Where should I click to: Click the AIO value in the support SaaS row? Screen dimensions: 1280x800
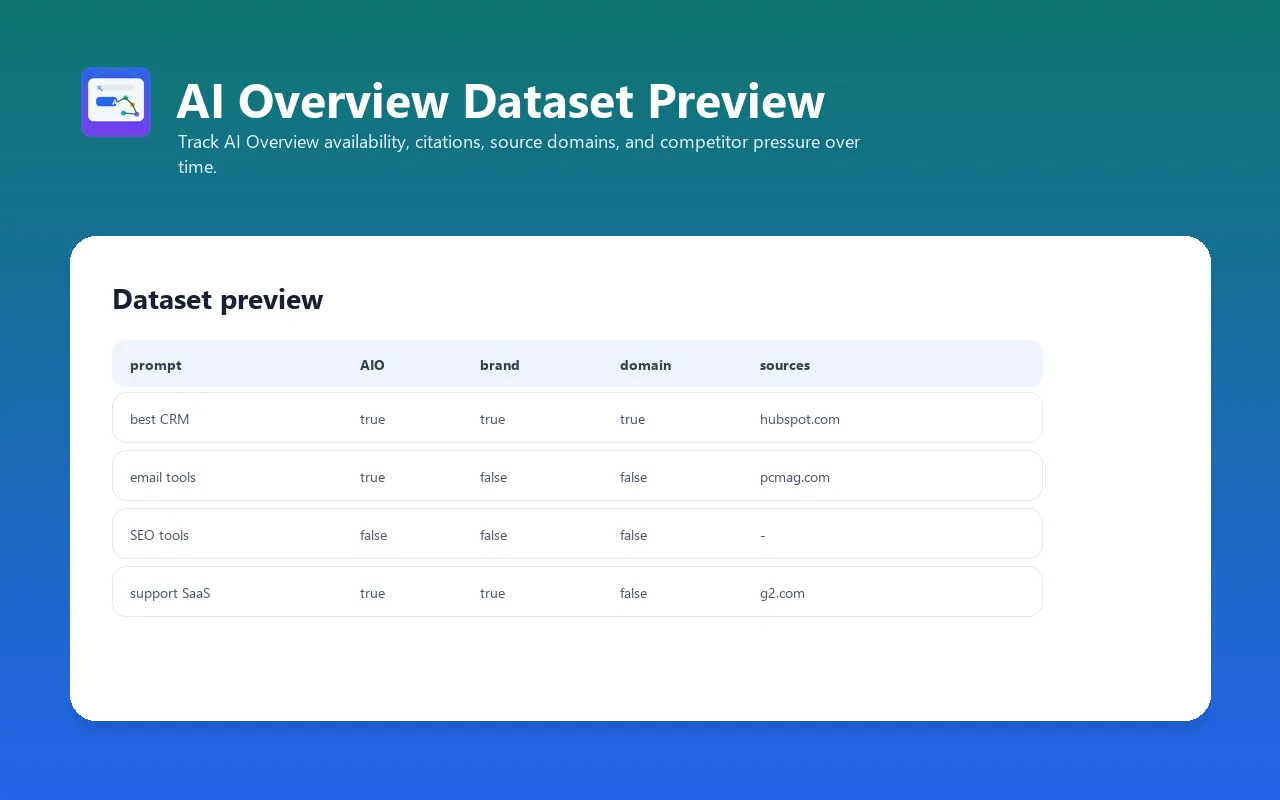[373, 593]
